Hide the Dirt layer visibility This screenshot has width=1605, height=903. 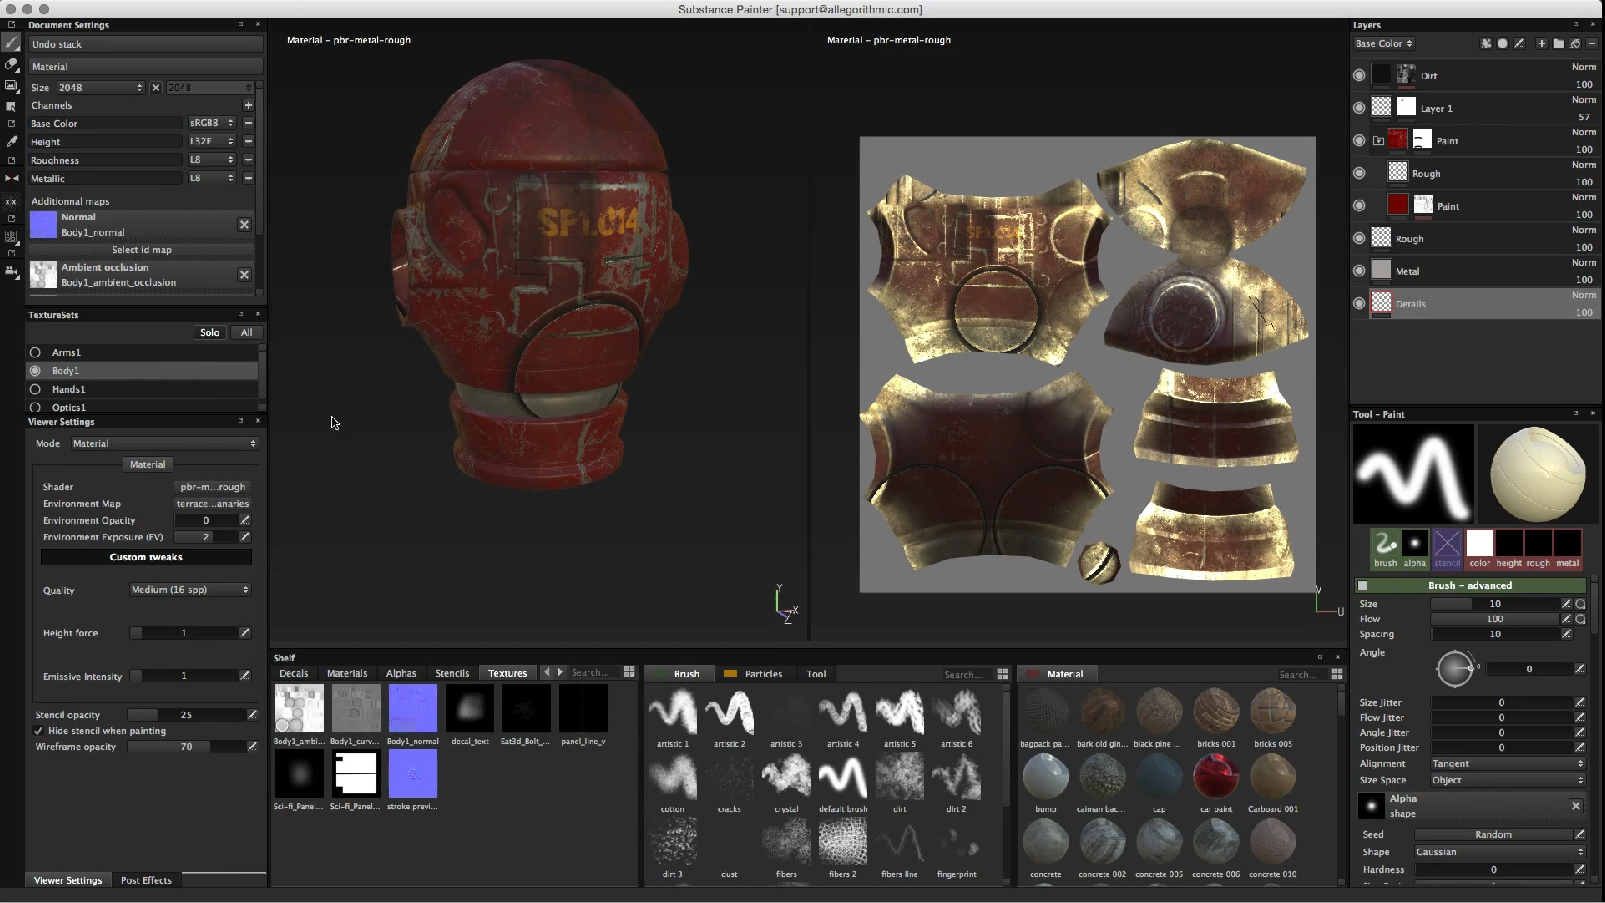1359,76
